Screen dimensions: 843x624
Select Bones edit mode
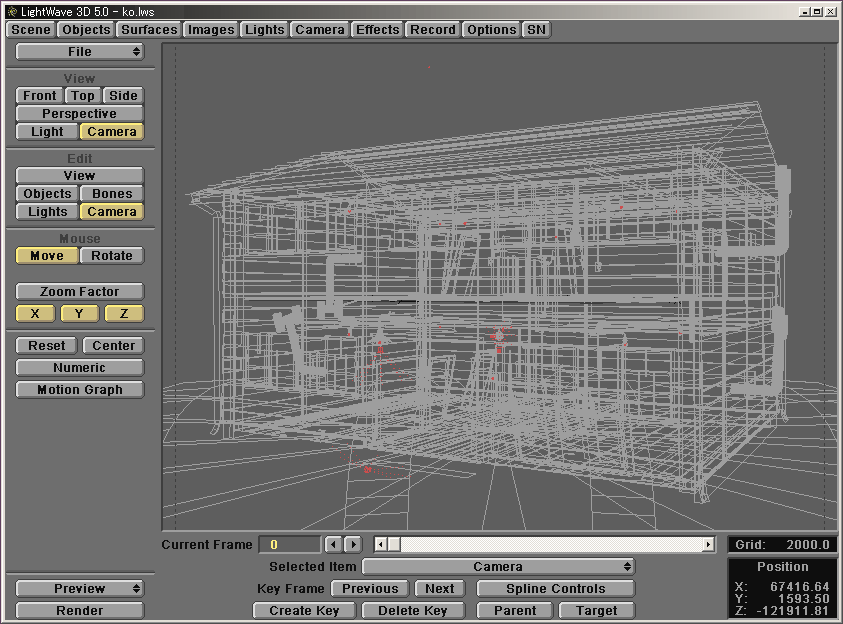[x=112, y=194]
